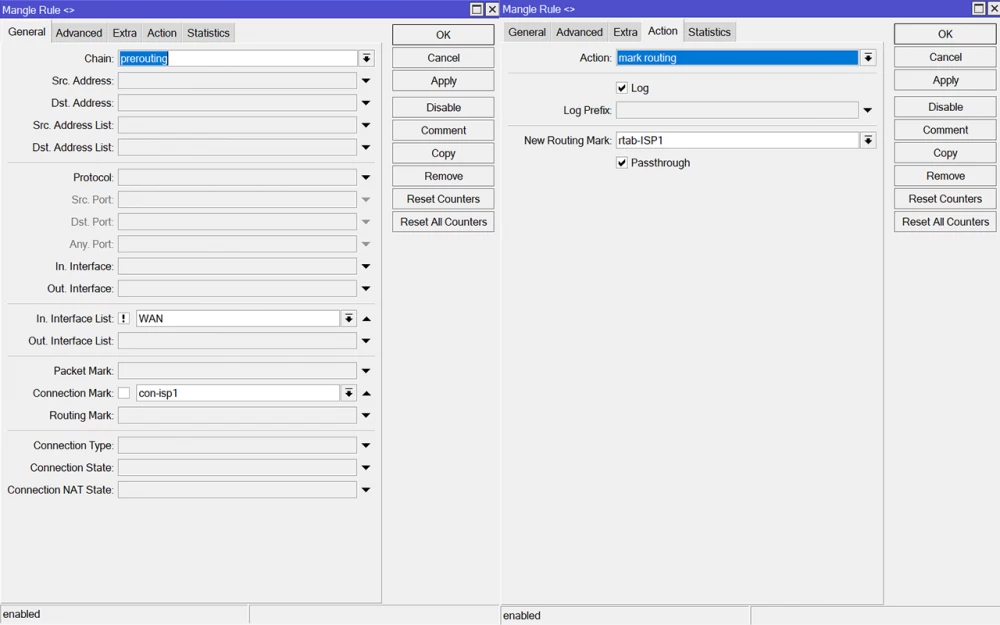
Task: Click Reset All Counters in left window
Action: tap(443, 222)
